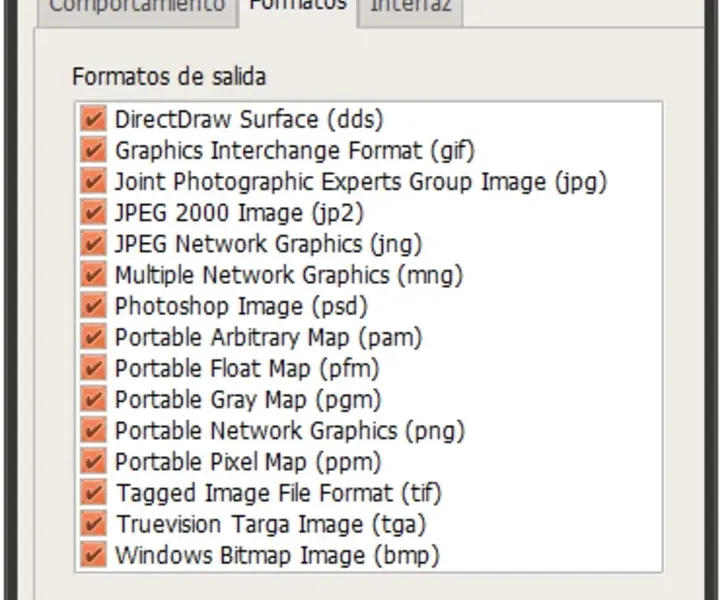
Task: Open the Interfaz tab
Action: (410, 6)
